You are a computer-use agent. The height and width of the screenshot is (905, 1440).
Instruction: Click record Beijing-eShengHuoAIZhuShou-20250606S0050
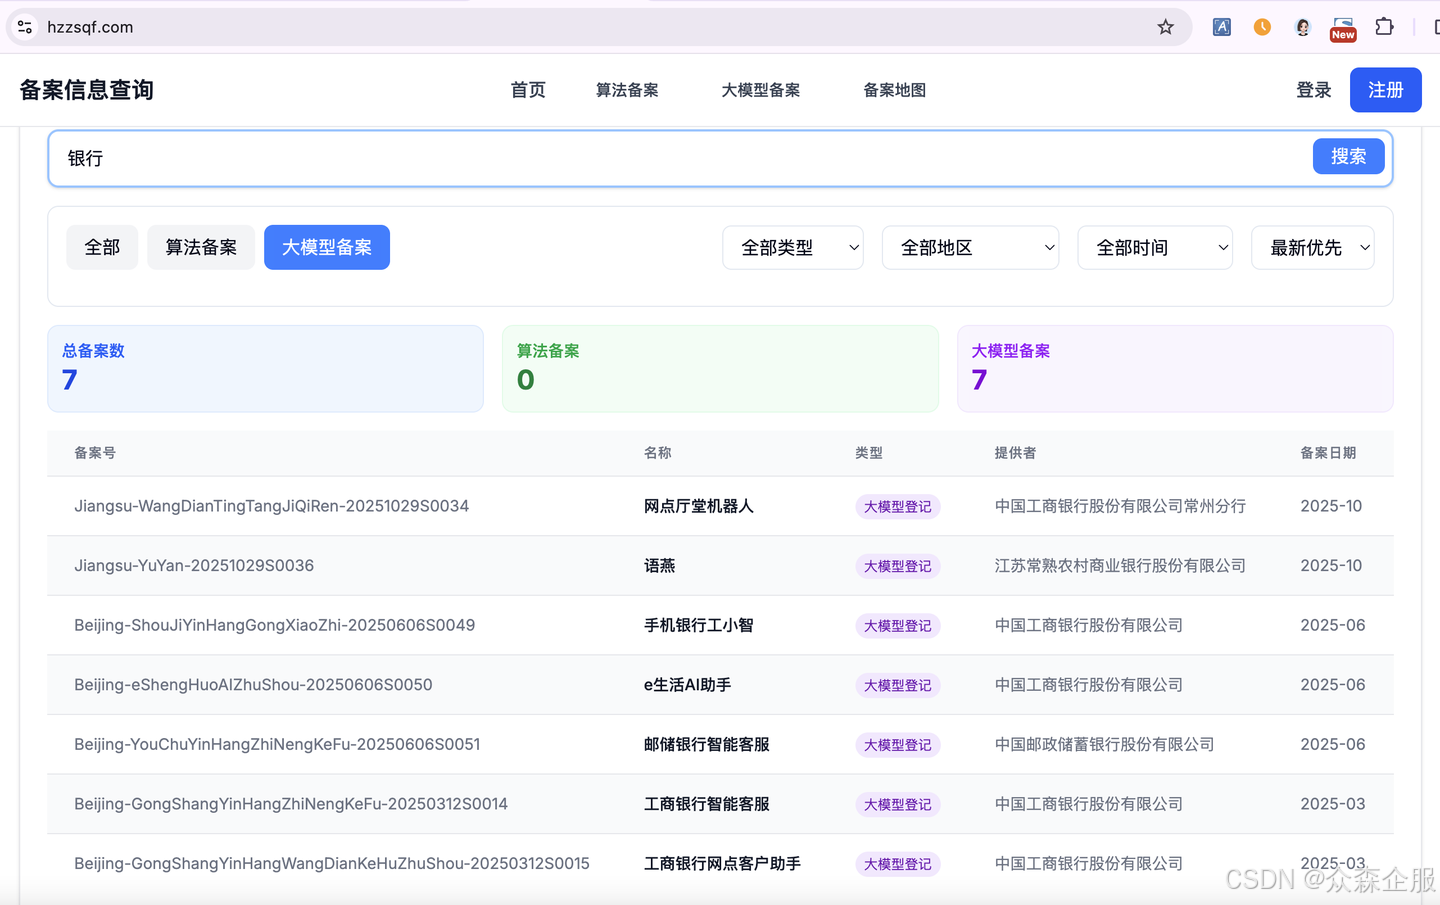coord(253,685)
